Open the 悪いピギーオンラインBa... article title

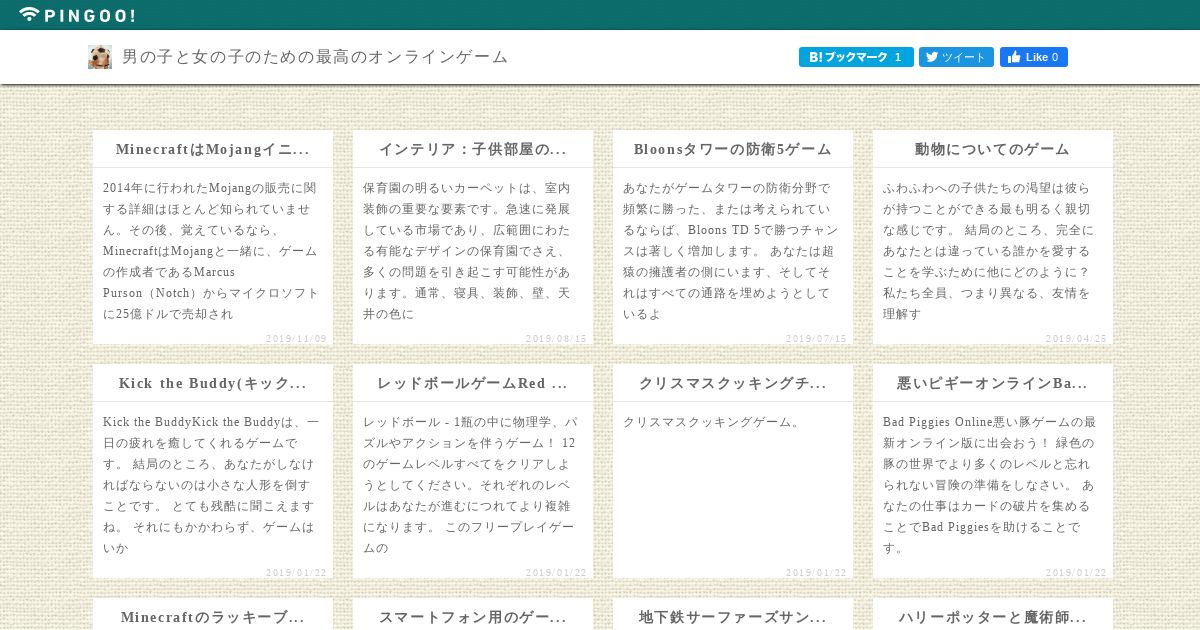(x=993, y=383)
